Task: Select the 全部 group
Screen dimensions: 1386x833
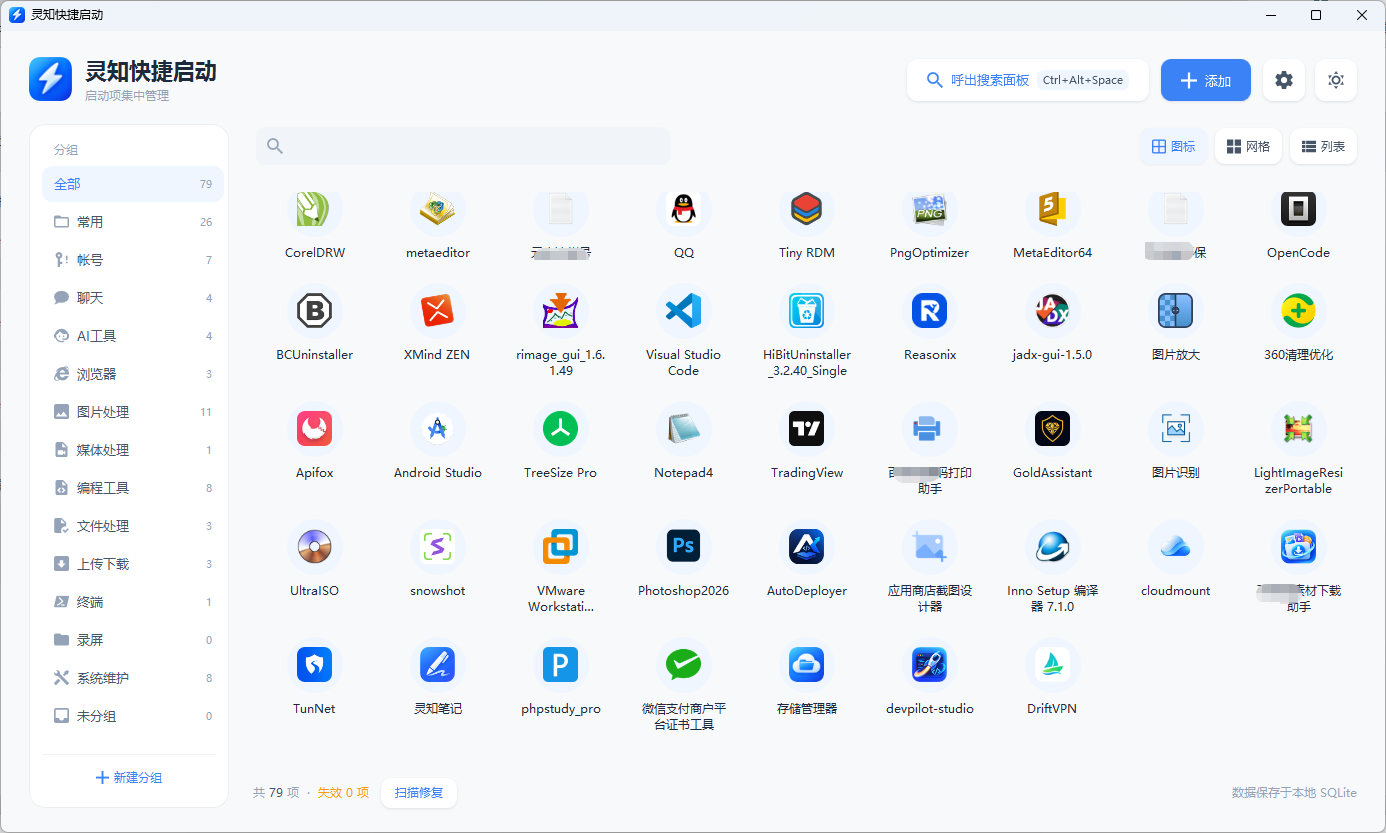Action: tap(133, 184)
